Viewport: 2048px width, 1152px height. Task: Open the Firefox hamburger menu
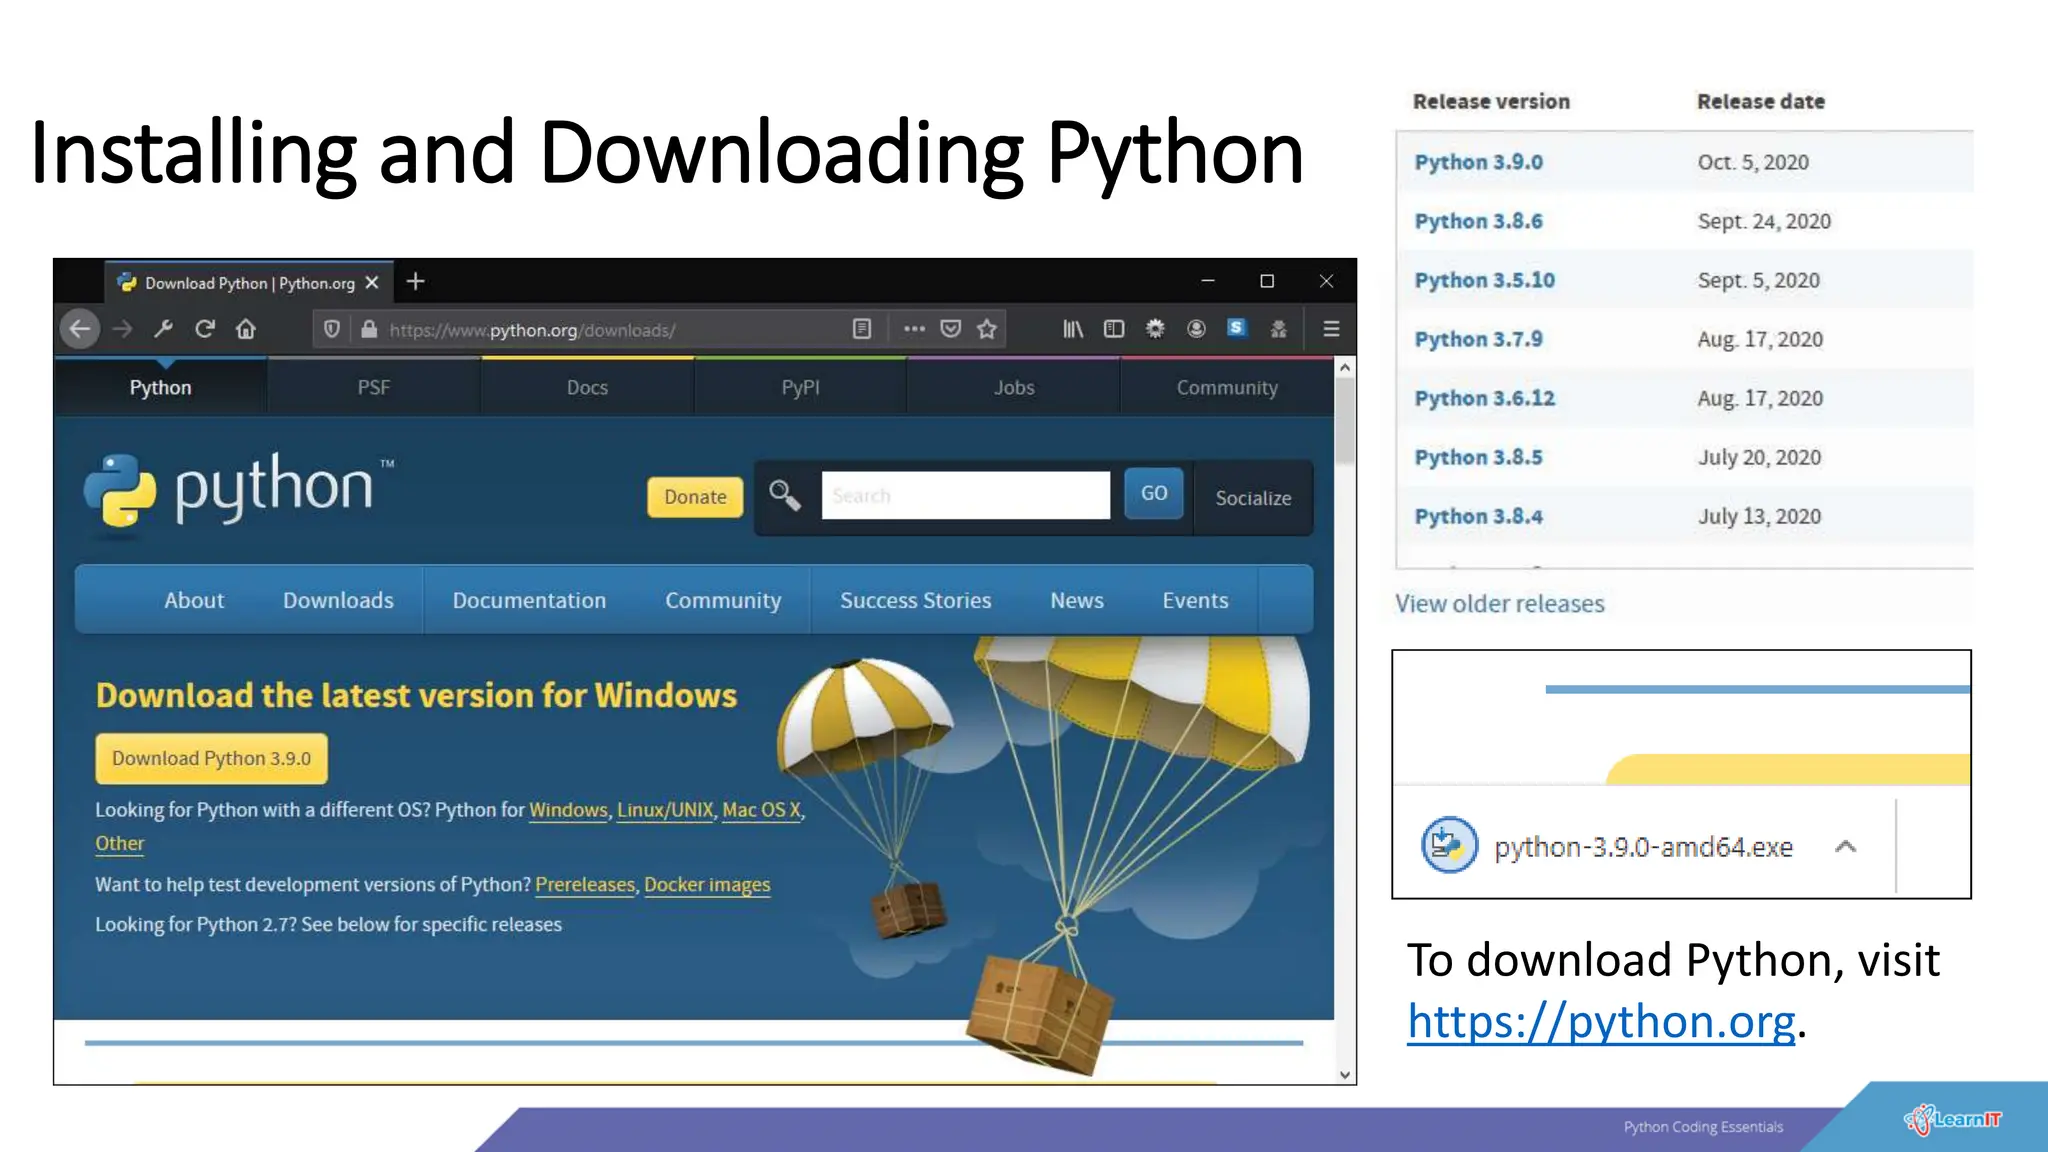(1331, 329)
